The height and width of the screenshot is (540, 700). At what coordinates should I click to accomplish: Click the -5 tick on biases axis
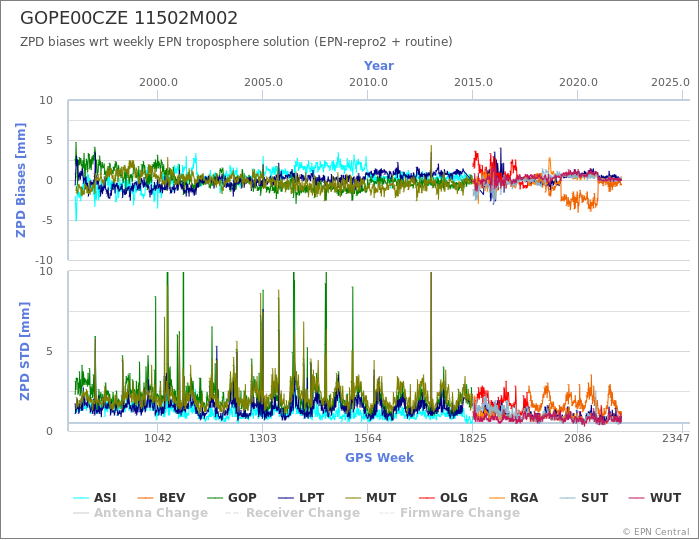[46, 220]
